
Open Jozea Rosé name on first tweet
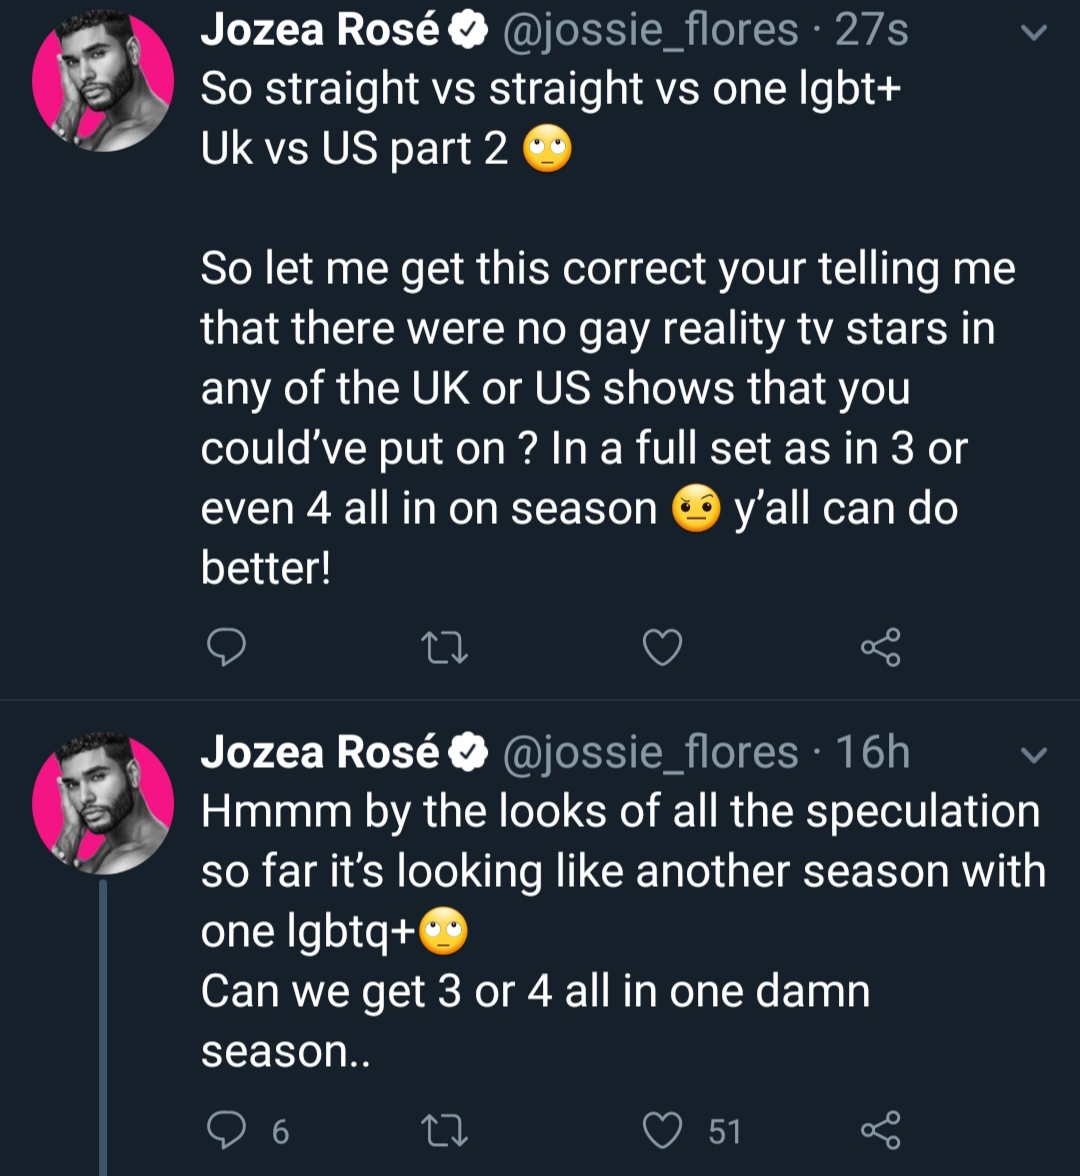(320, 30)
